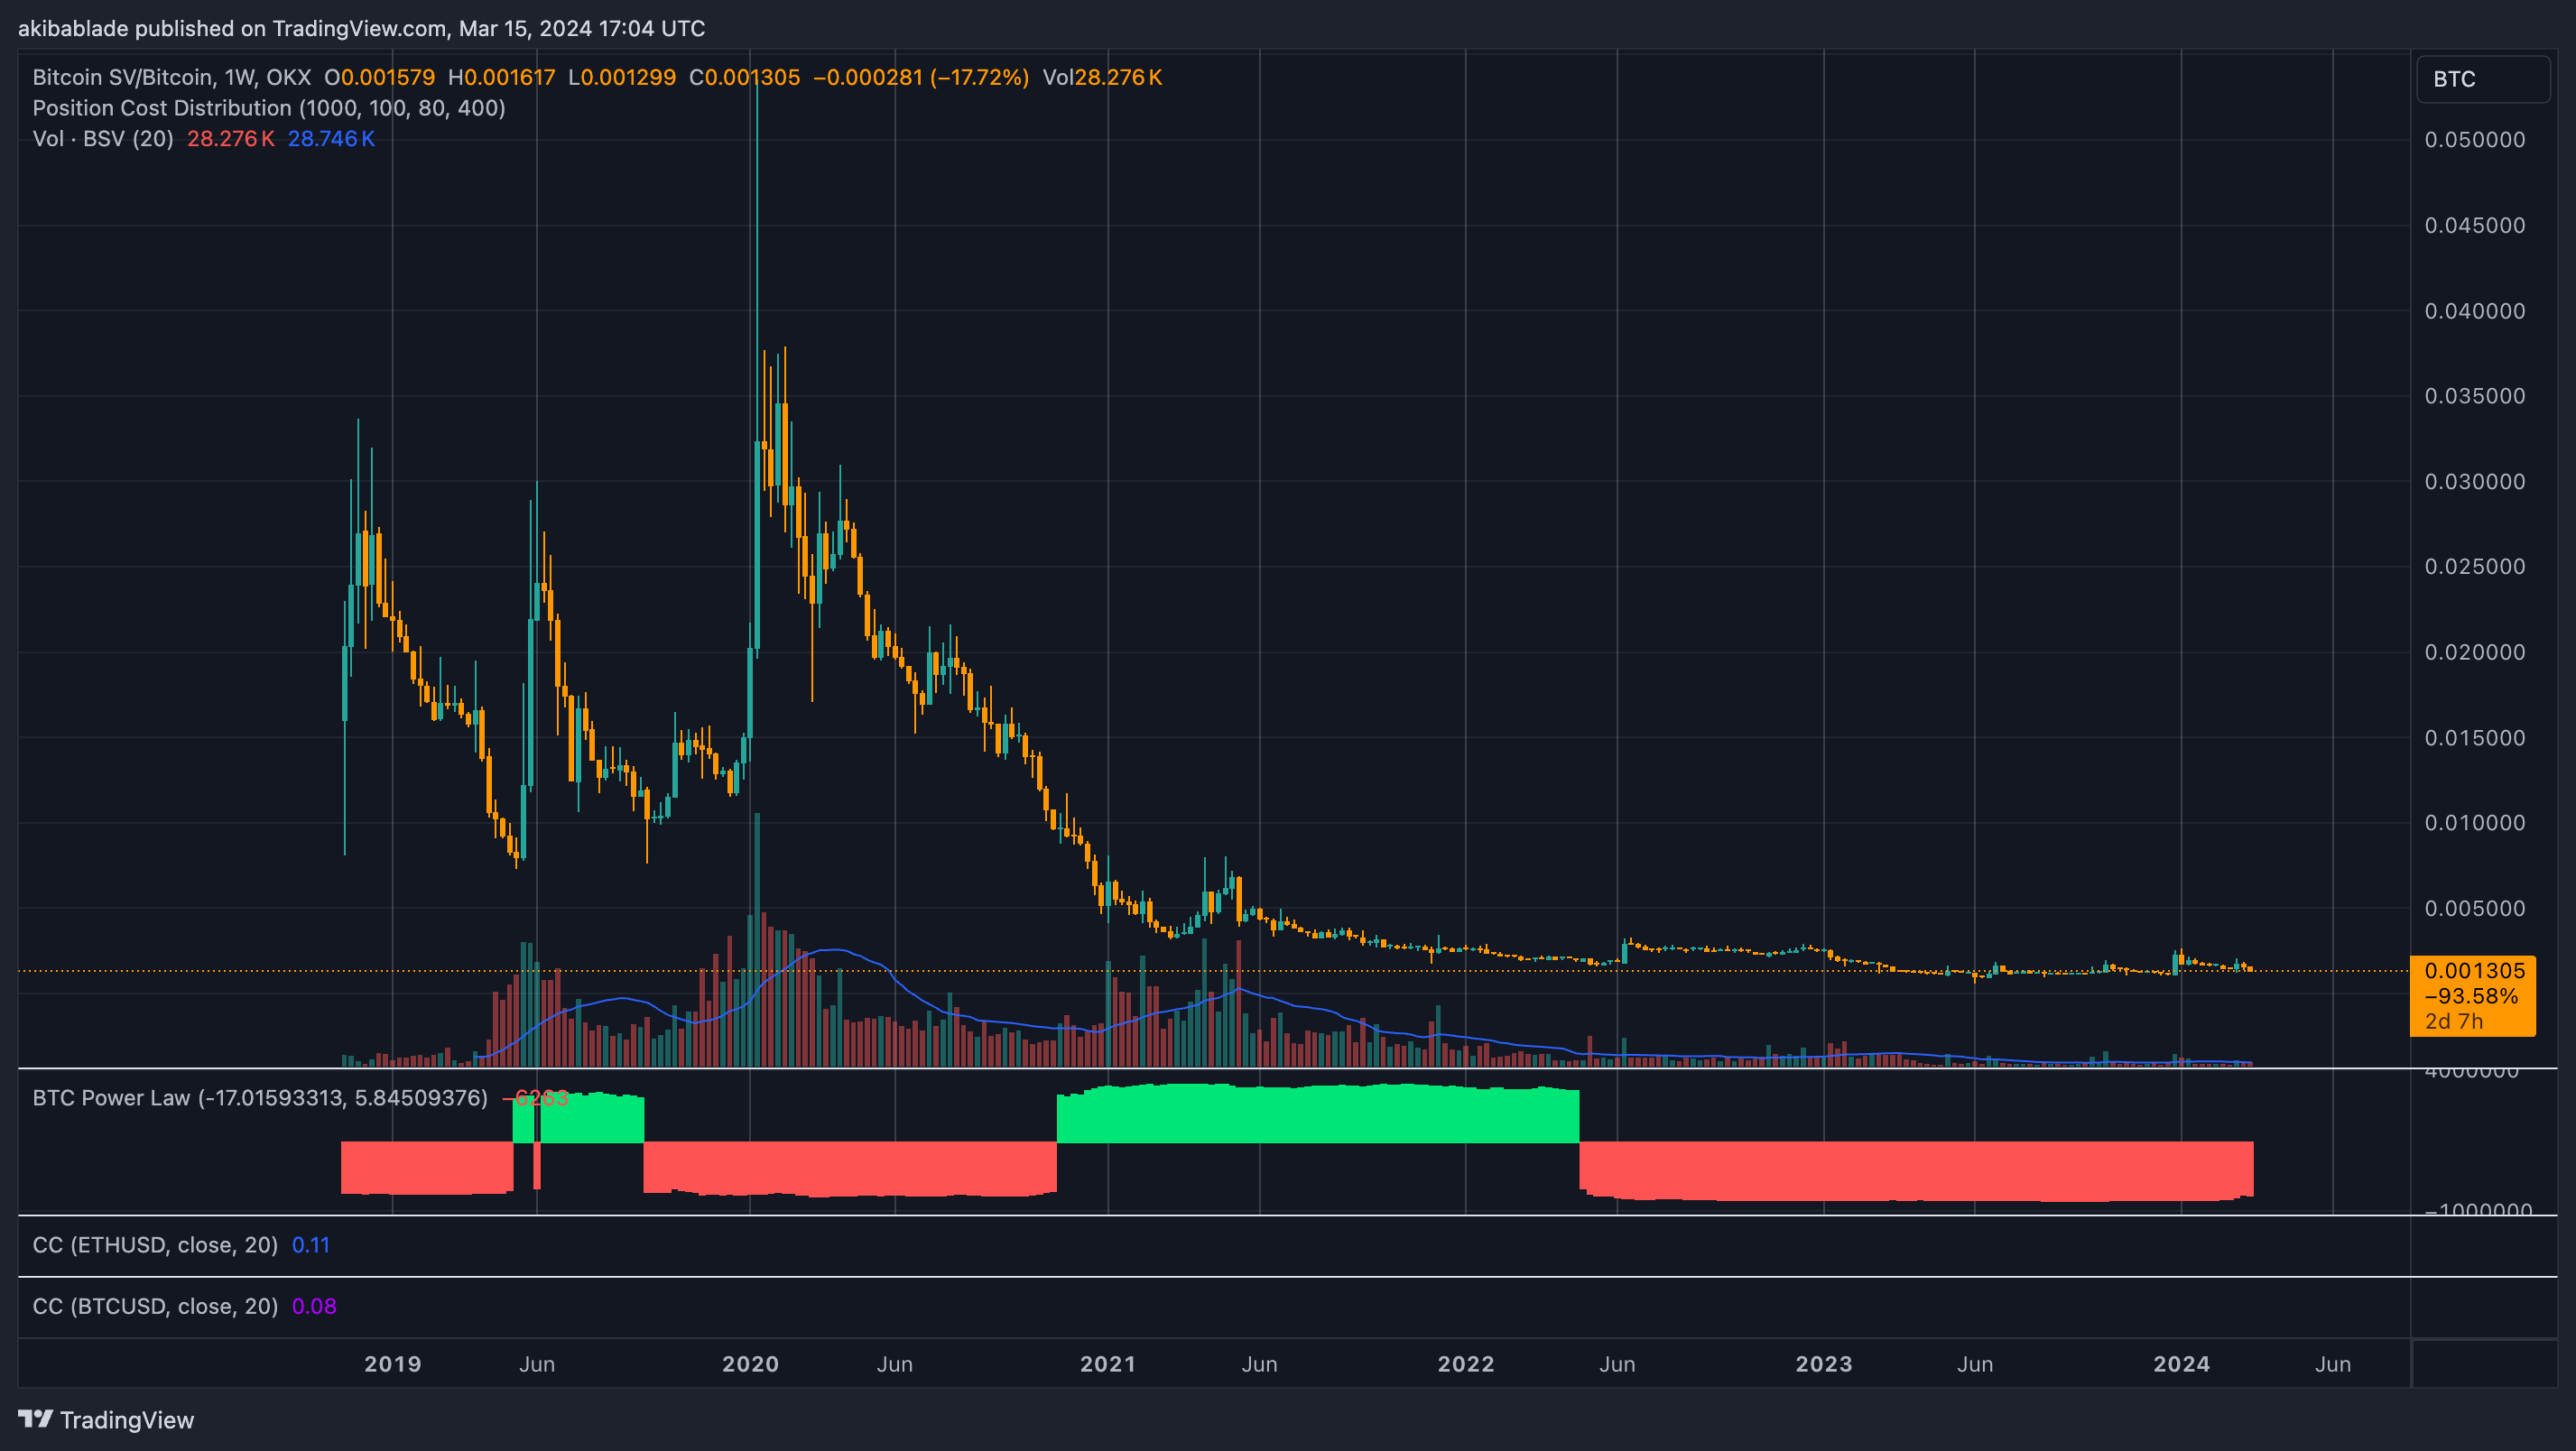Click the red volume value 28.276 K
The height and width of the screenshot is (1451, 2576).
(x=231, y=138)
